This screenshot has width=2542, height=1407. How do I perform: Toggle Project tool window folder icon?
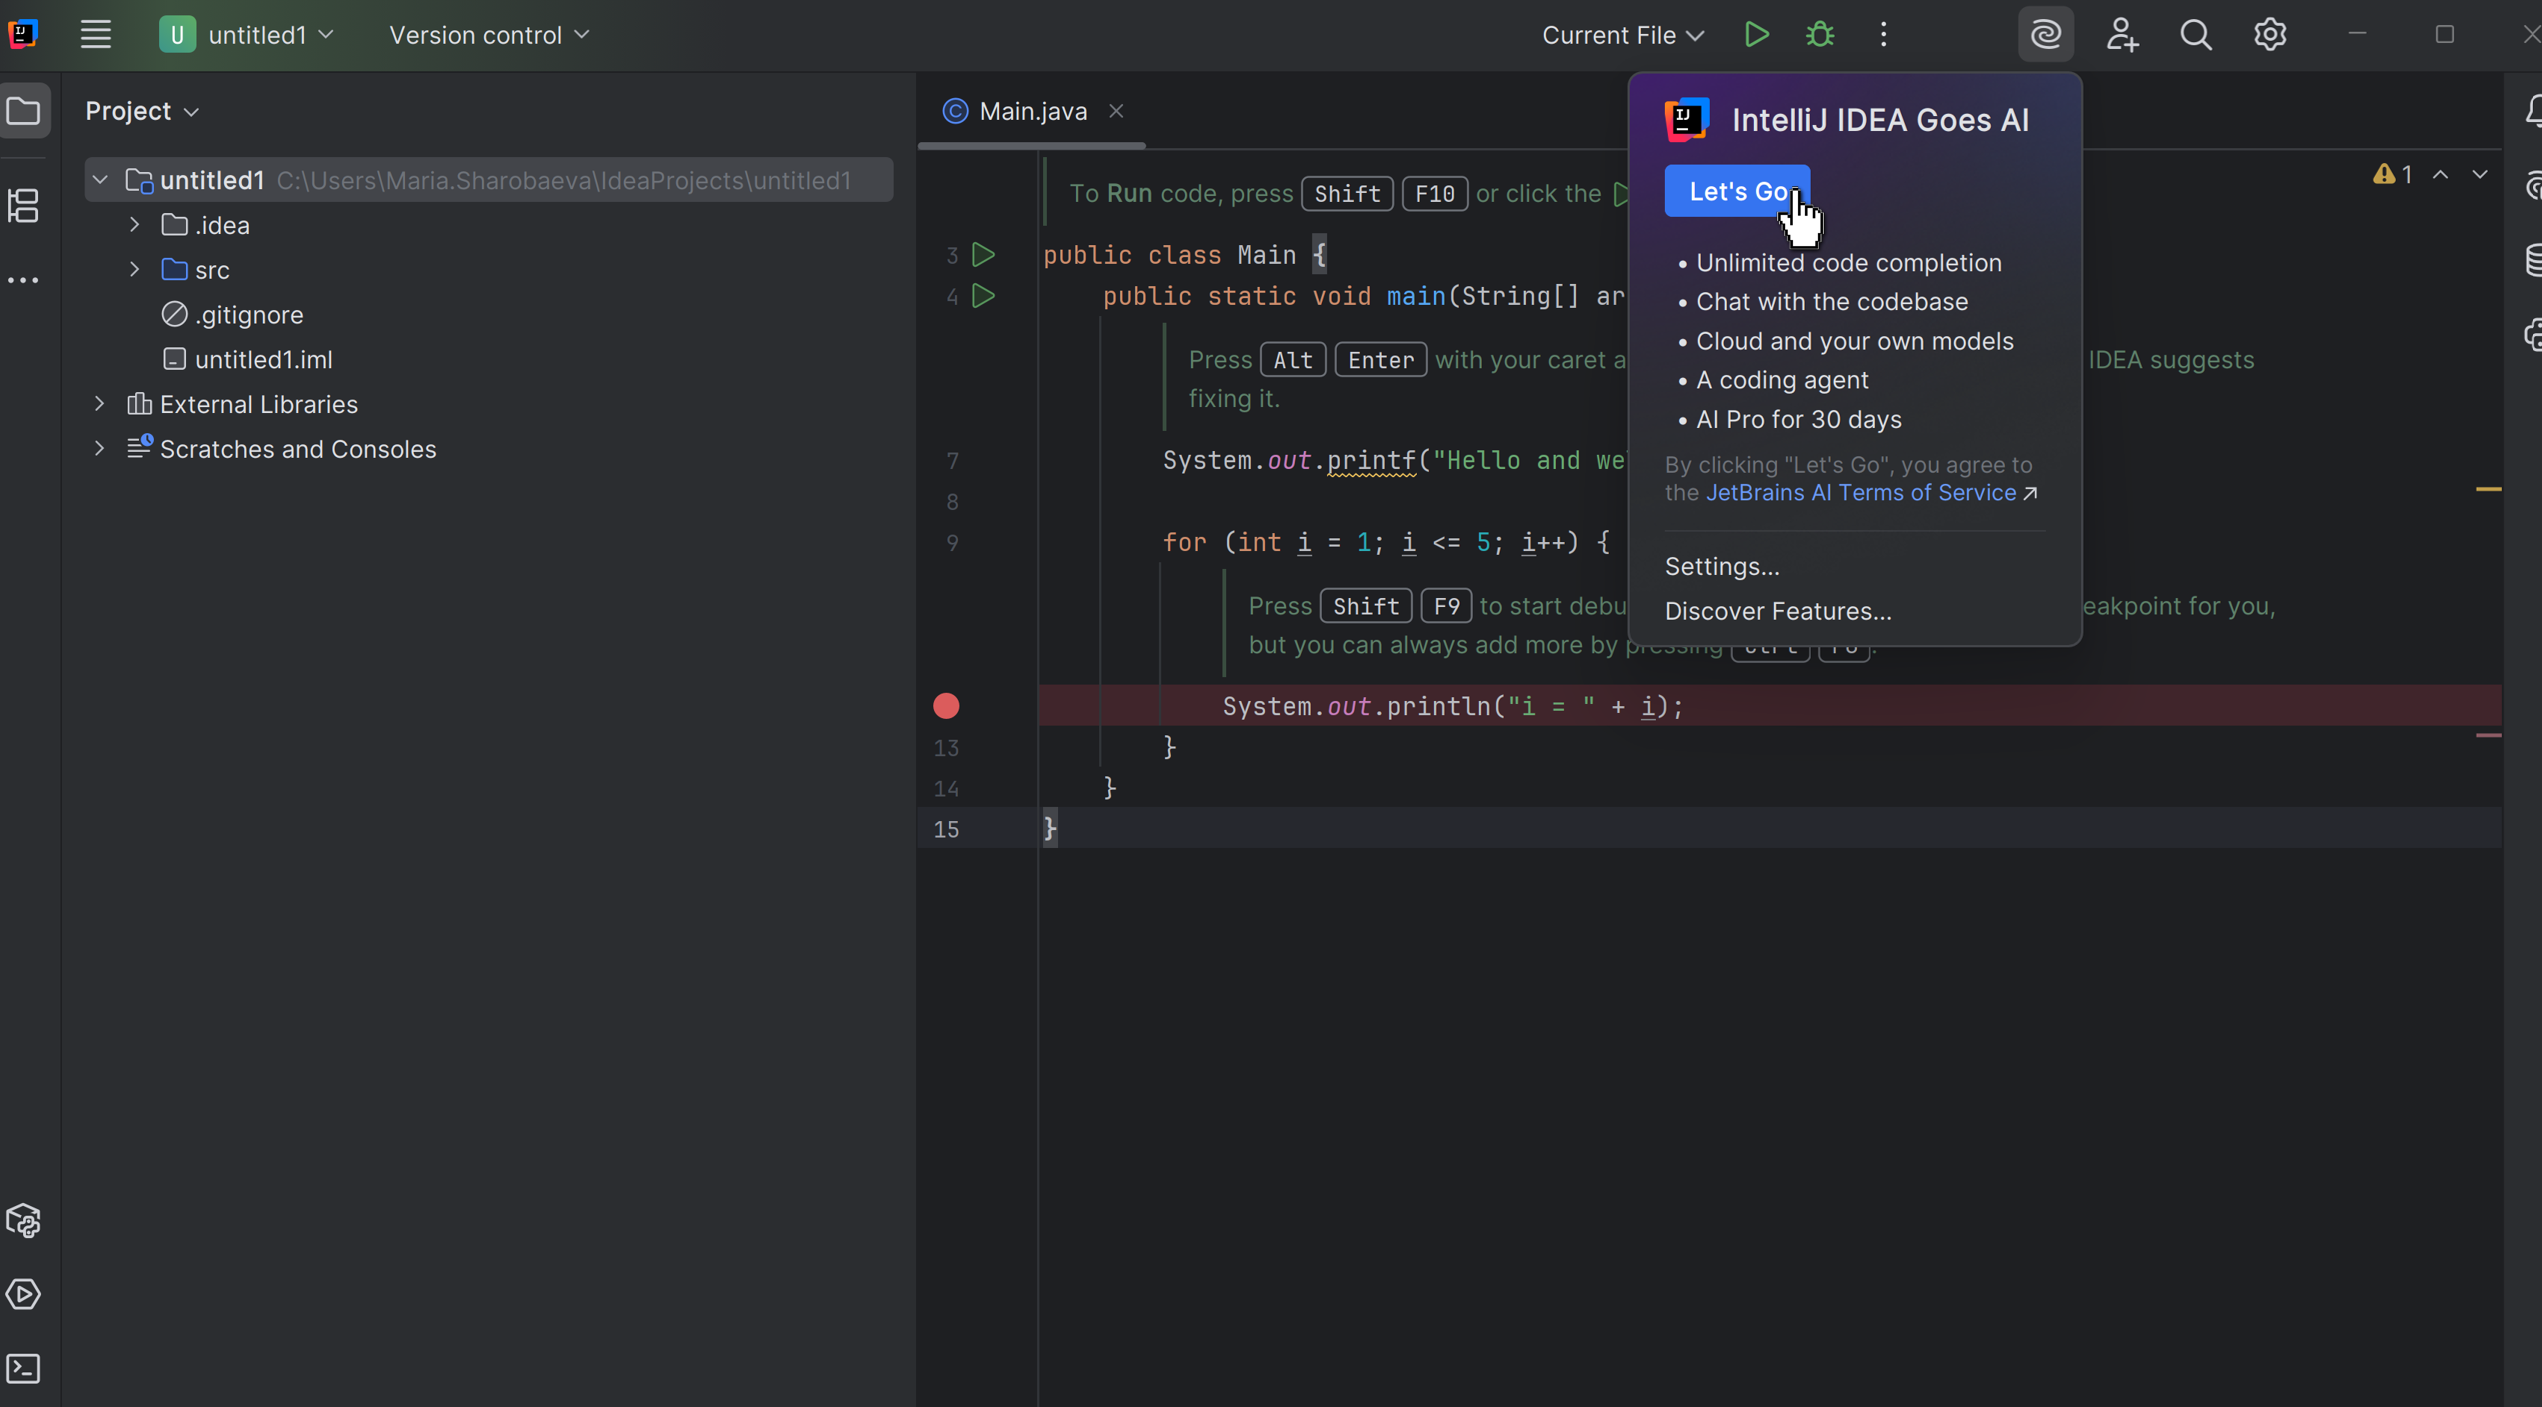[24, 111]
